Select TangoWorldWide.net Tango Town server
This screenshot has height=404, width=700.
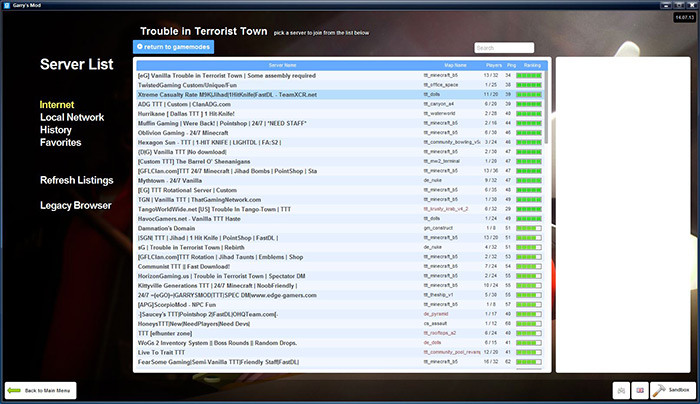[340, 209]
